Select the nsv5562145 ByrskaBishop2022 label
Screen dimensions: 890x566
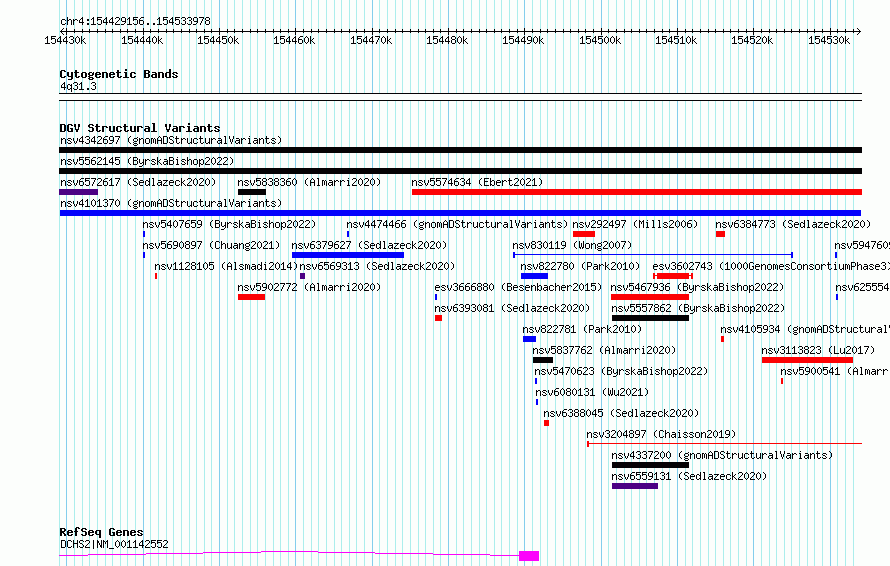click(x=147, y=161)
